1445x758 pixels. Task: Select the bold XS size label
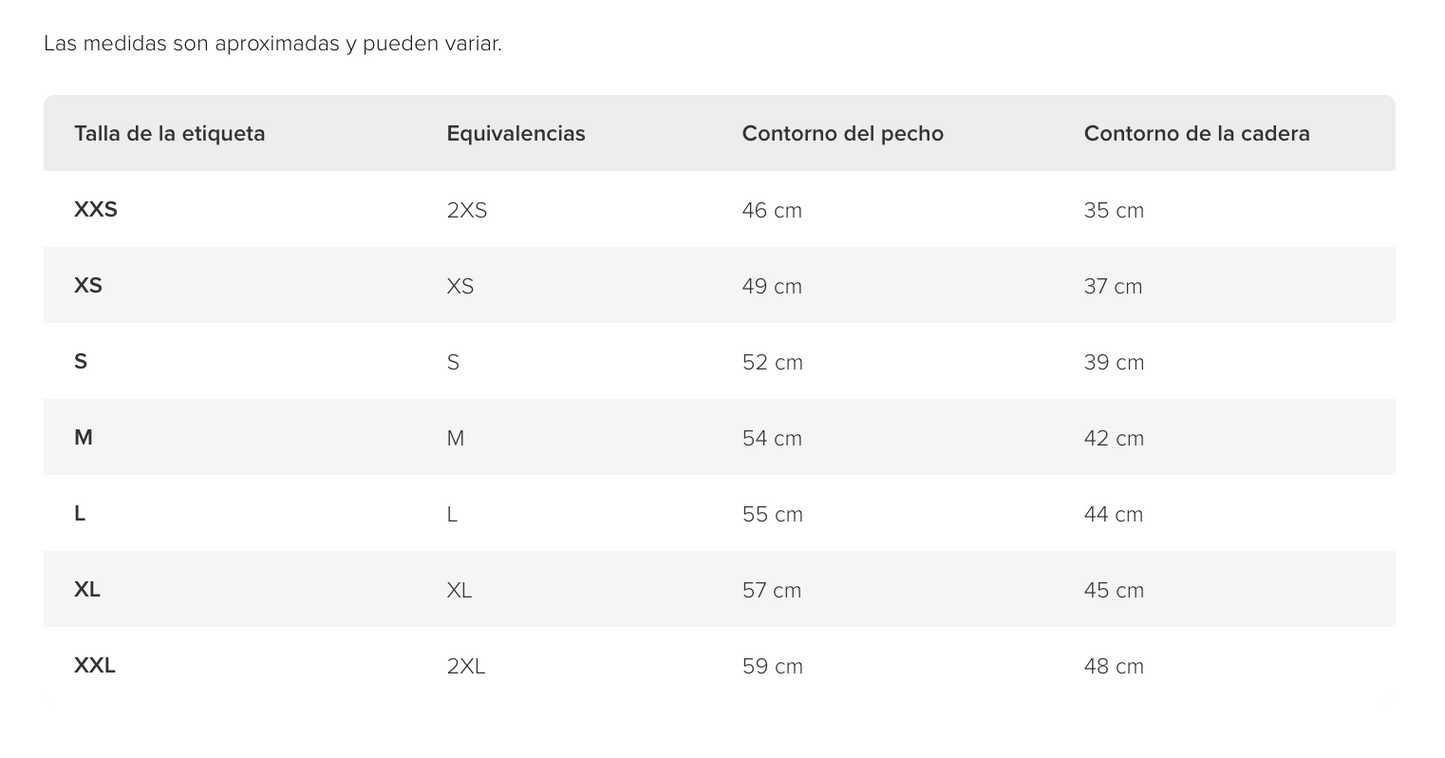pyautogui.click(x=88, y=285)
